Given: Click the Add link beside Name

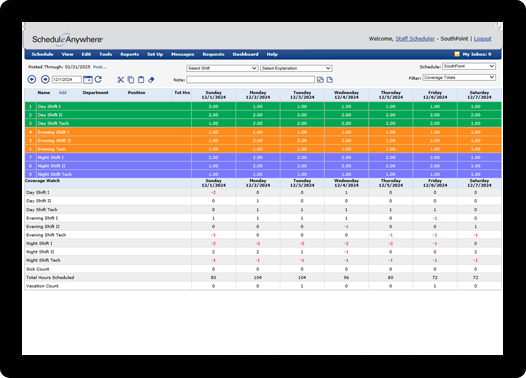Looking at the screenshot, I should pyautogui.click(x=63, y=93).
